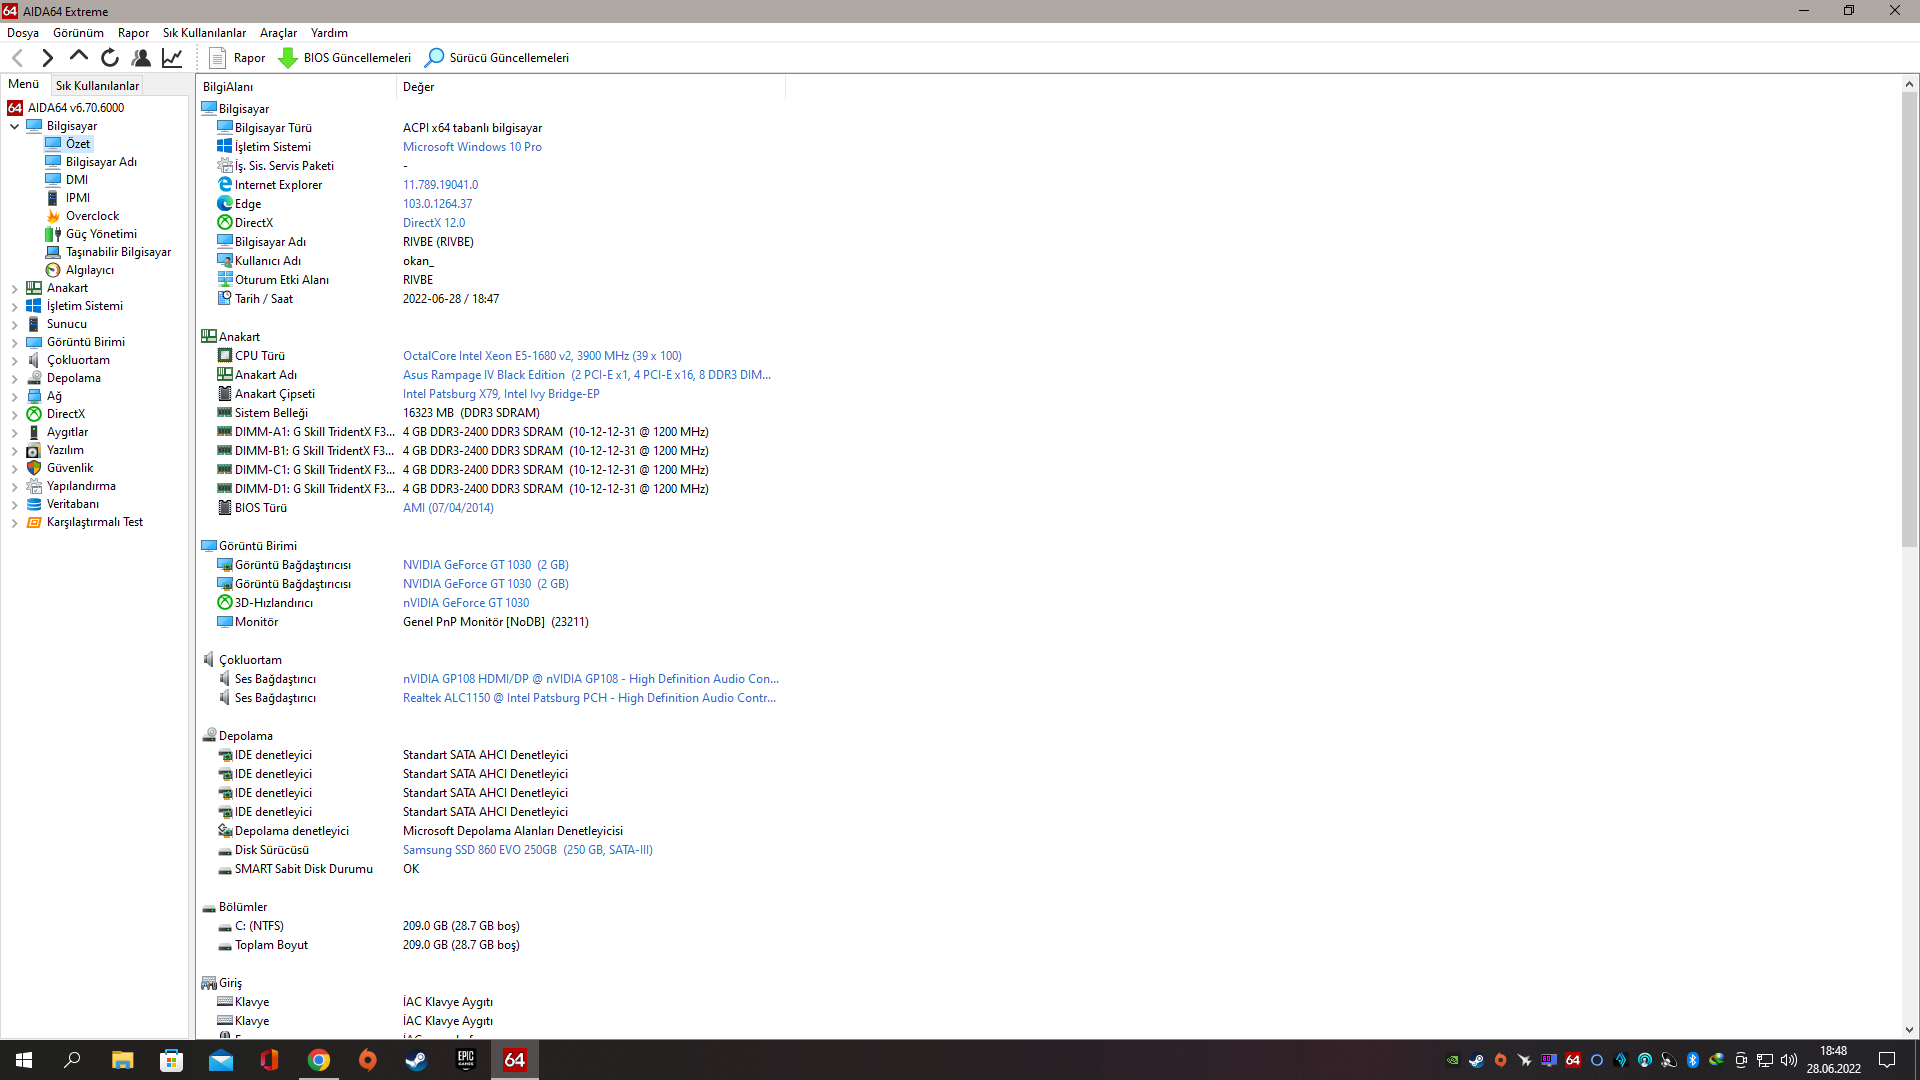
Task: Open the user/favorites manager icon
Action: click(x=141, y=58)
